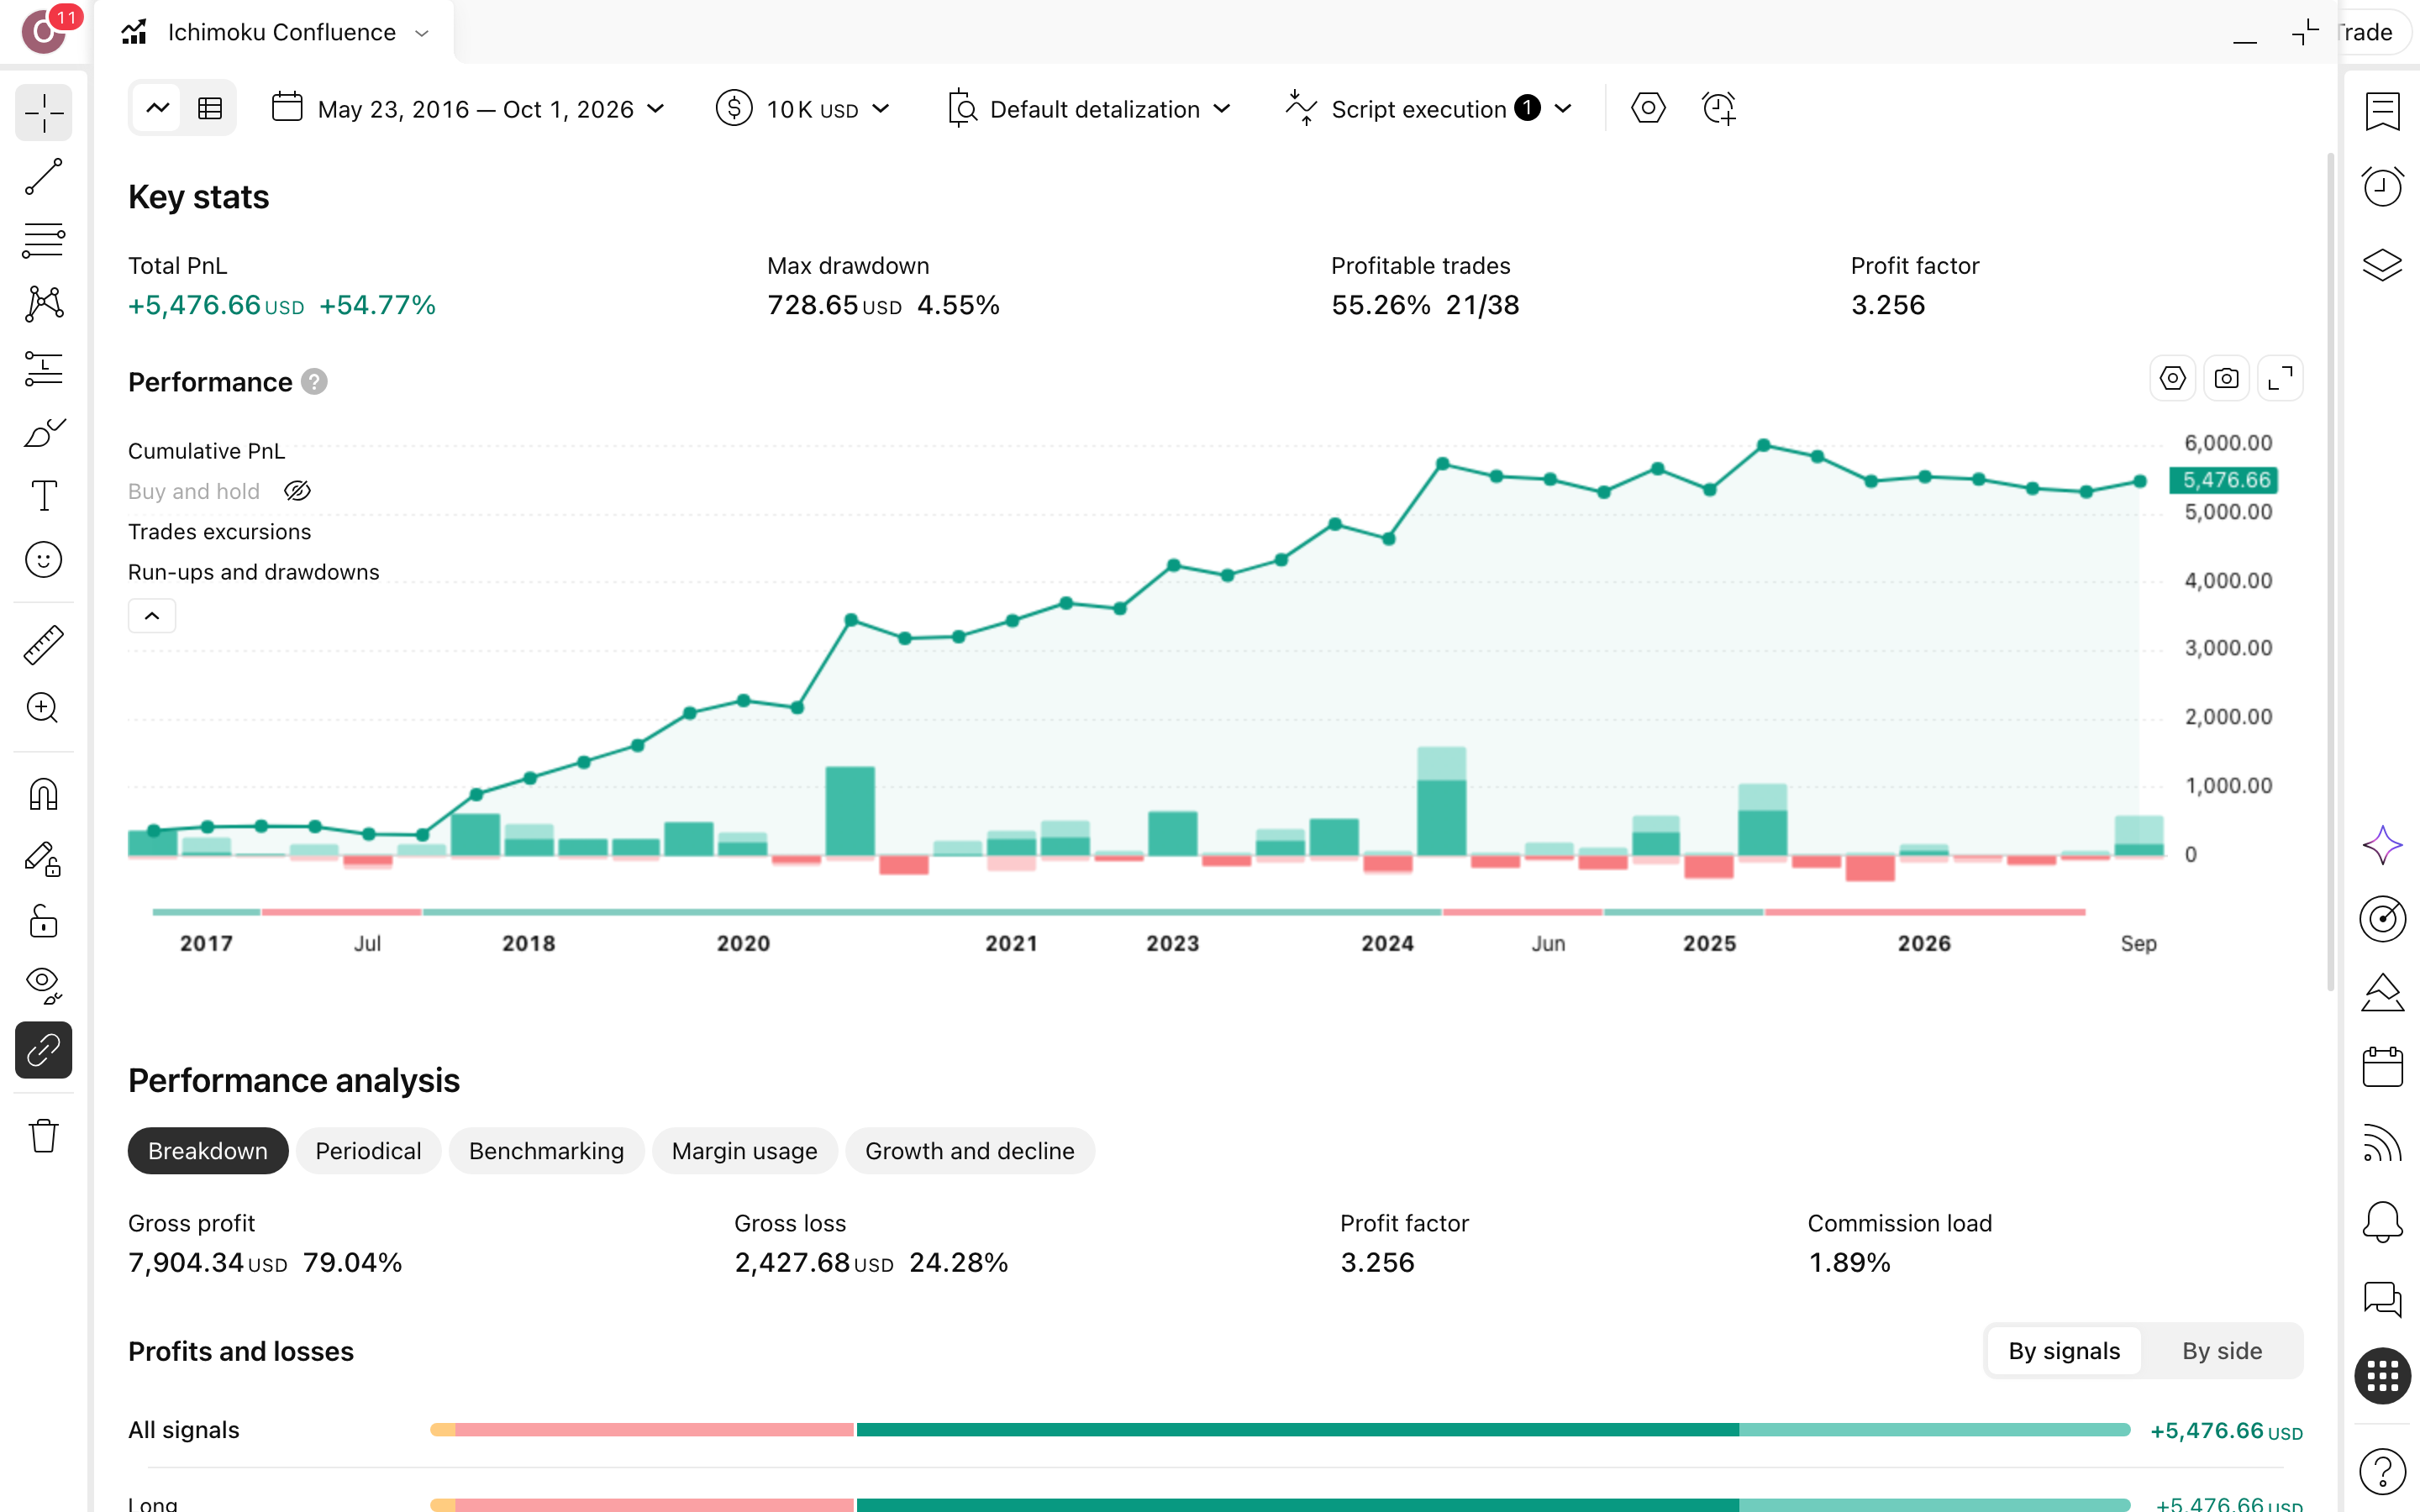Toggle the magnet mode tool
This screenshot has height=1512, width=2420.
44,794
